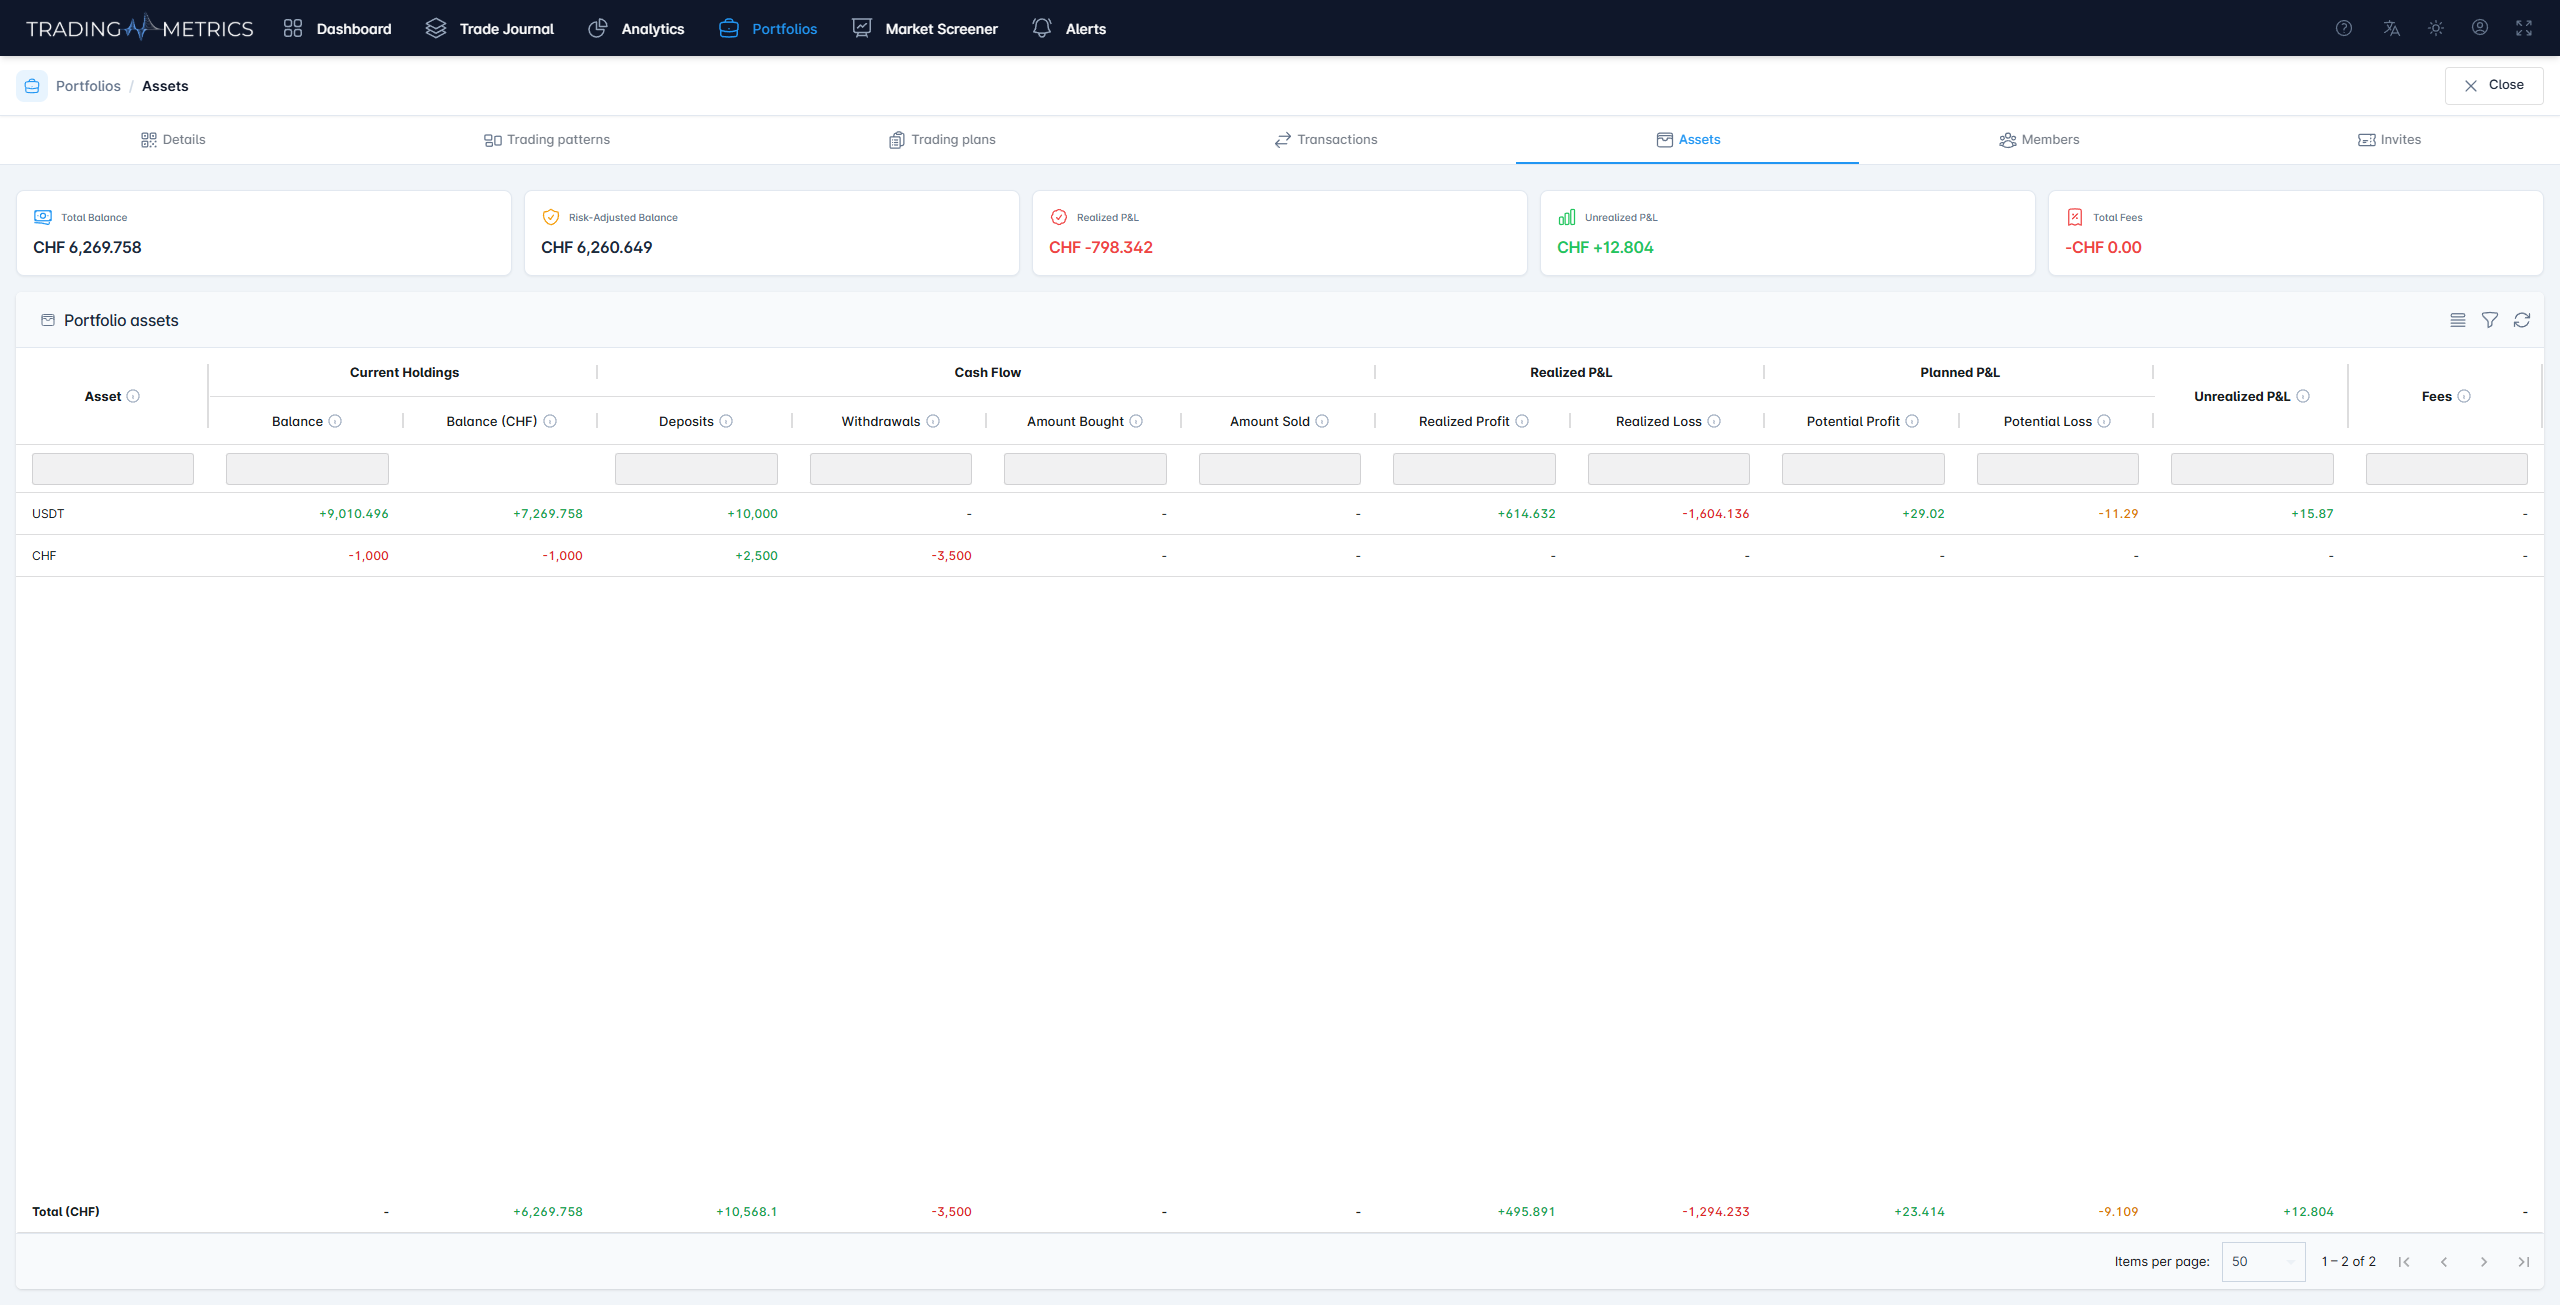Click the Realized Profit filter input

[x=1474, y=469]
